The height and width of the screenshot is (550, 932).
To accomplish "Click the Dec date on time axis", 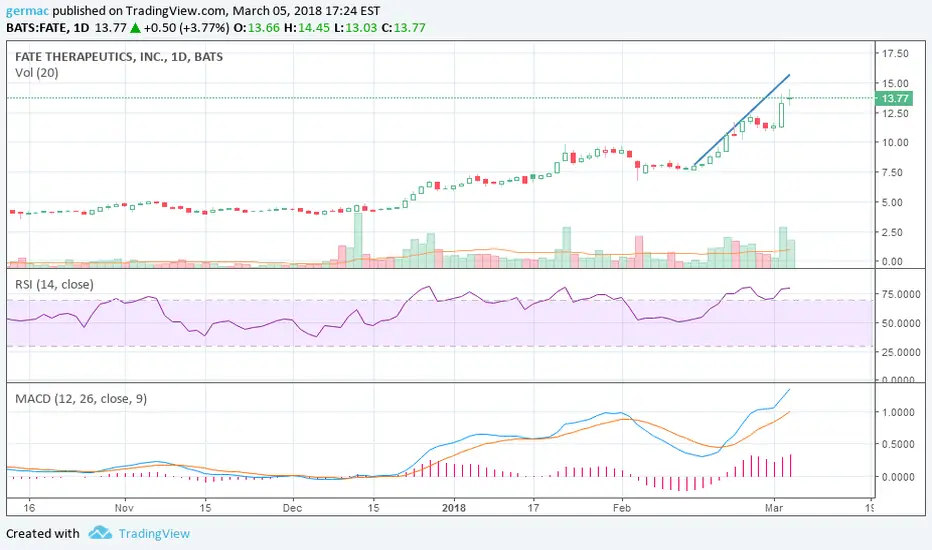I will [292, 508].
